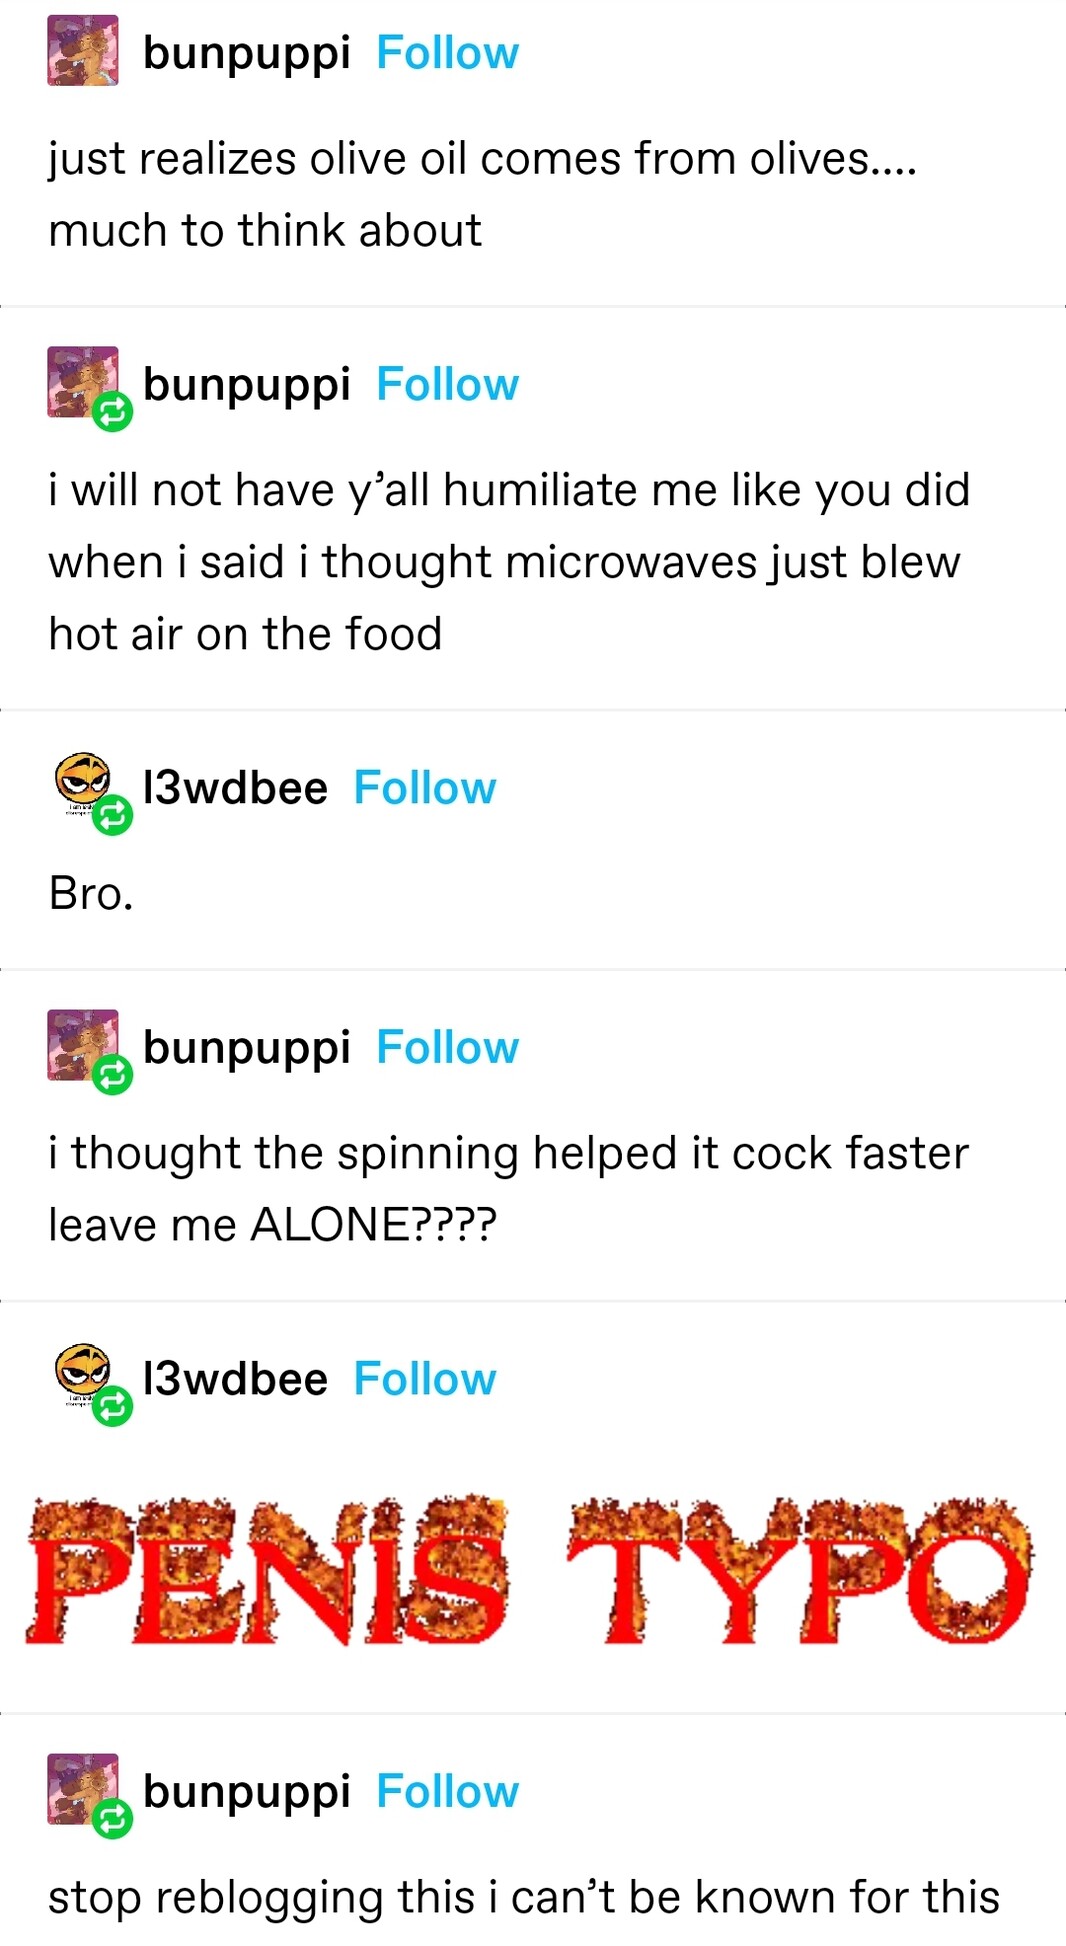Click bunpuppi avatar on the microwaves post
The image size is (1066, 1946).
click(83, 382)
